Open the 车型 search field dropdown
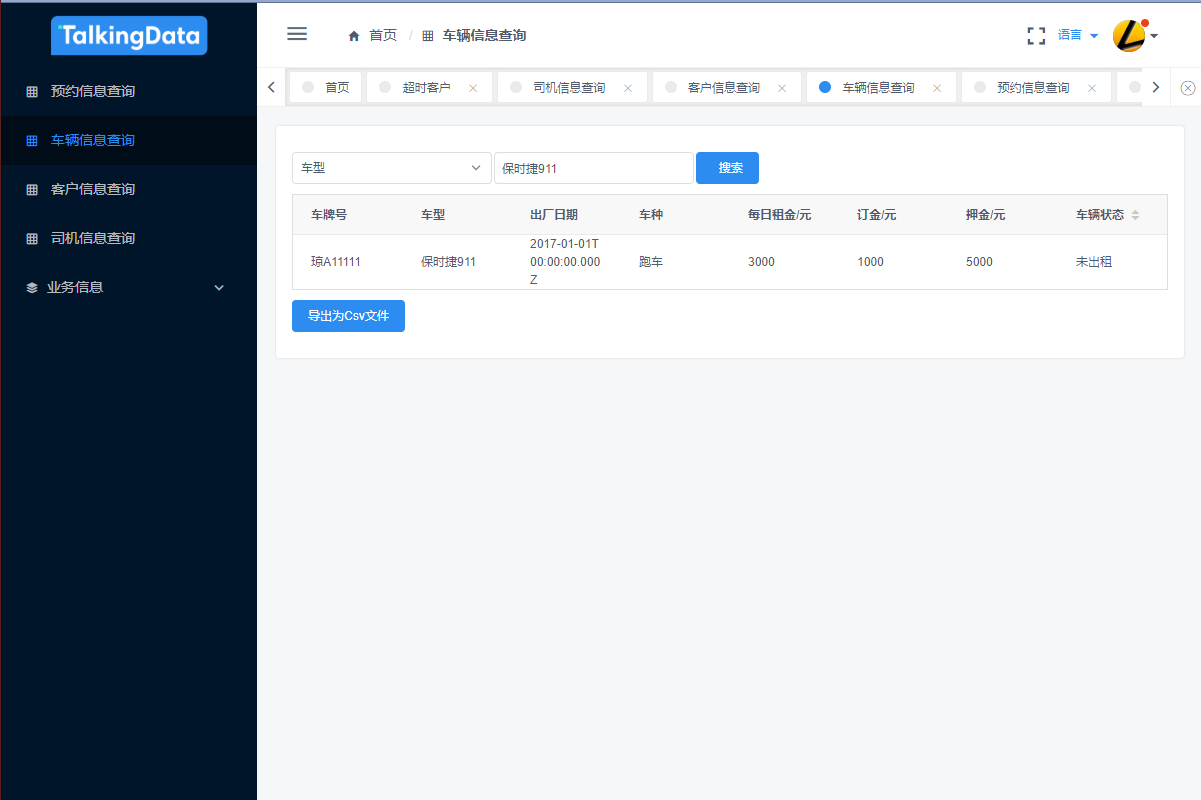The height and width of the screenshot is (800, 1201). click(x=392, y=168)
